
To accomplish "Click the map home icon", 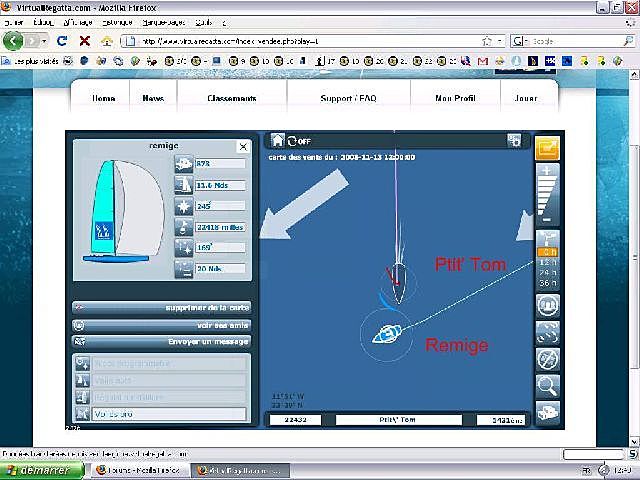I will (x=278, y=140).
